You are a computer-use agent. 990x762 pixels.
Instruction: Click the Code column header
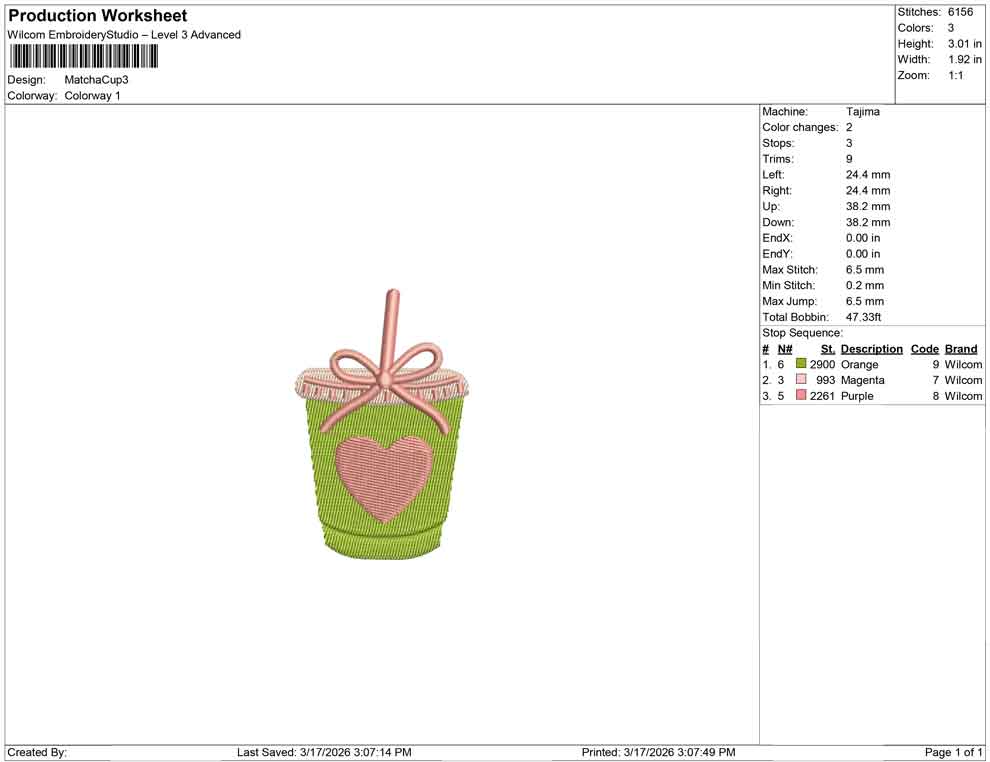point(924,349)
